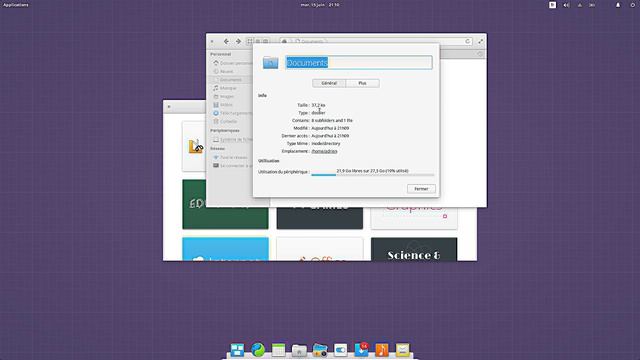Open the Musique sidebar folder
The image size is (640, 360).
click(228, 88)
